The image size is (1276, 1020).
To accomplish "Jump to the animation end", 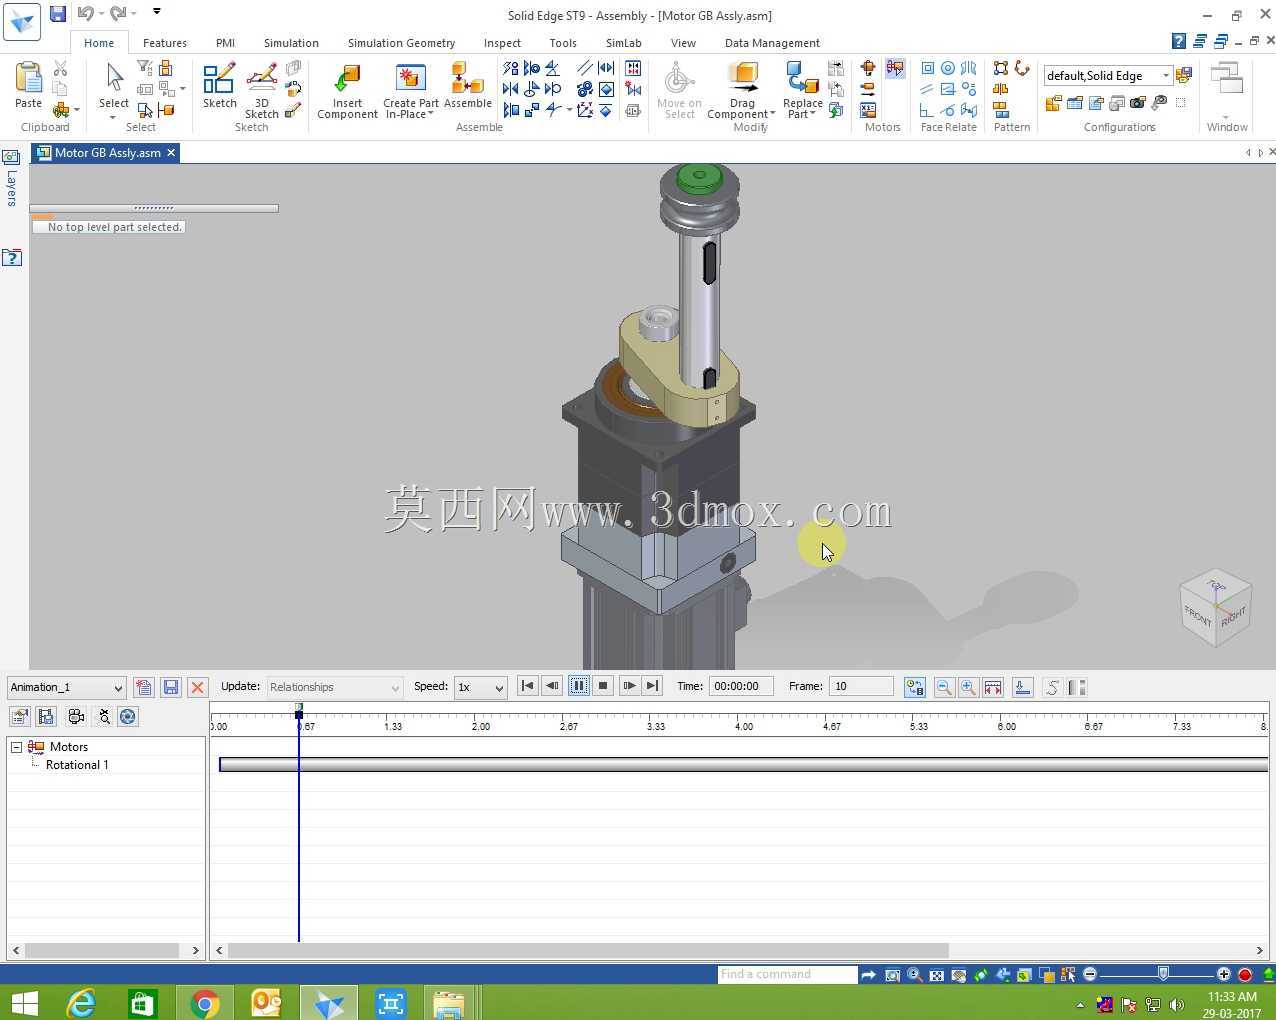I will point(653,686).
